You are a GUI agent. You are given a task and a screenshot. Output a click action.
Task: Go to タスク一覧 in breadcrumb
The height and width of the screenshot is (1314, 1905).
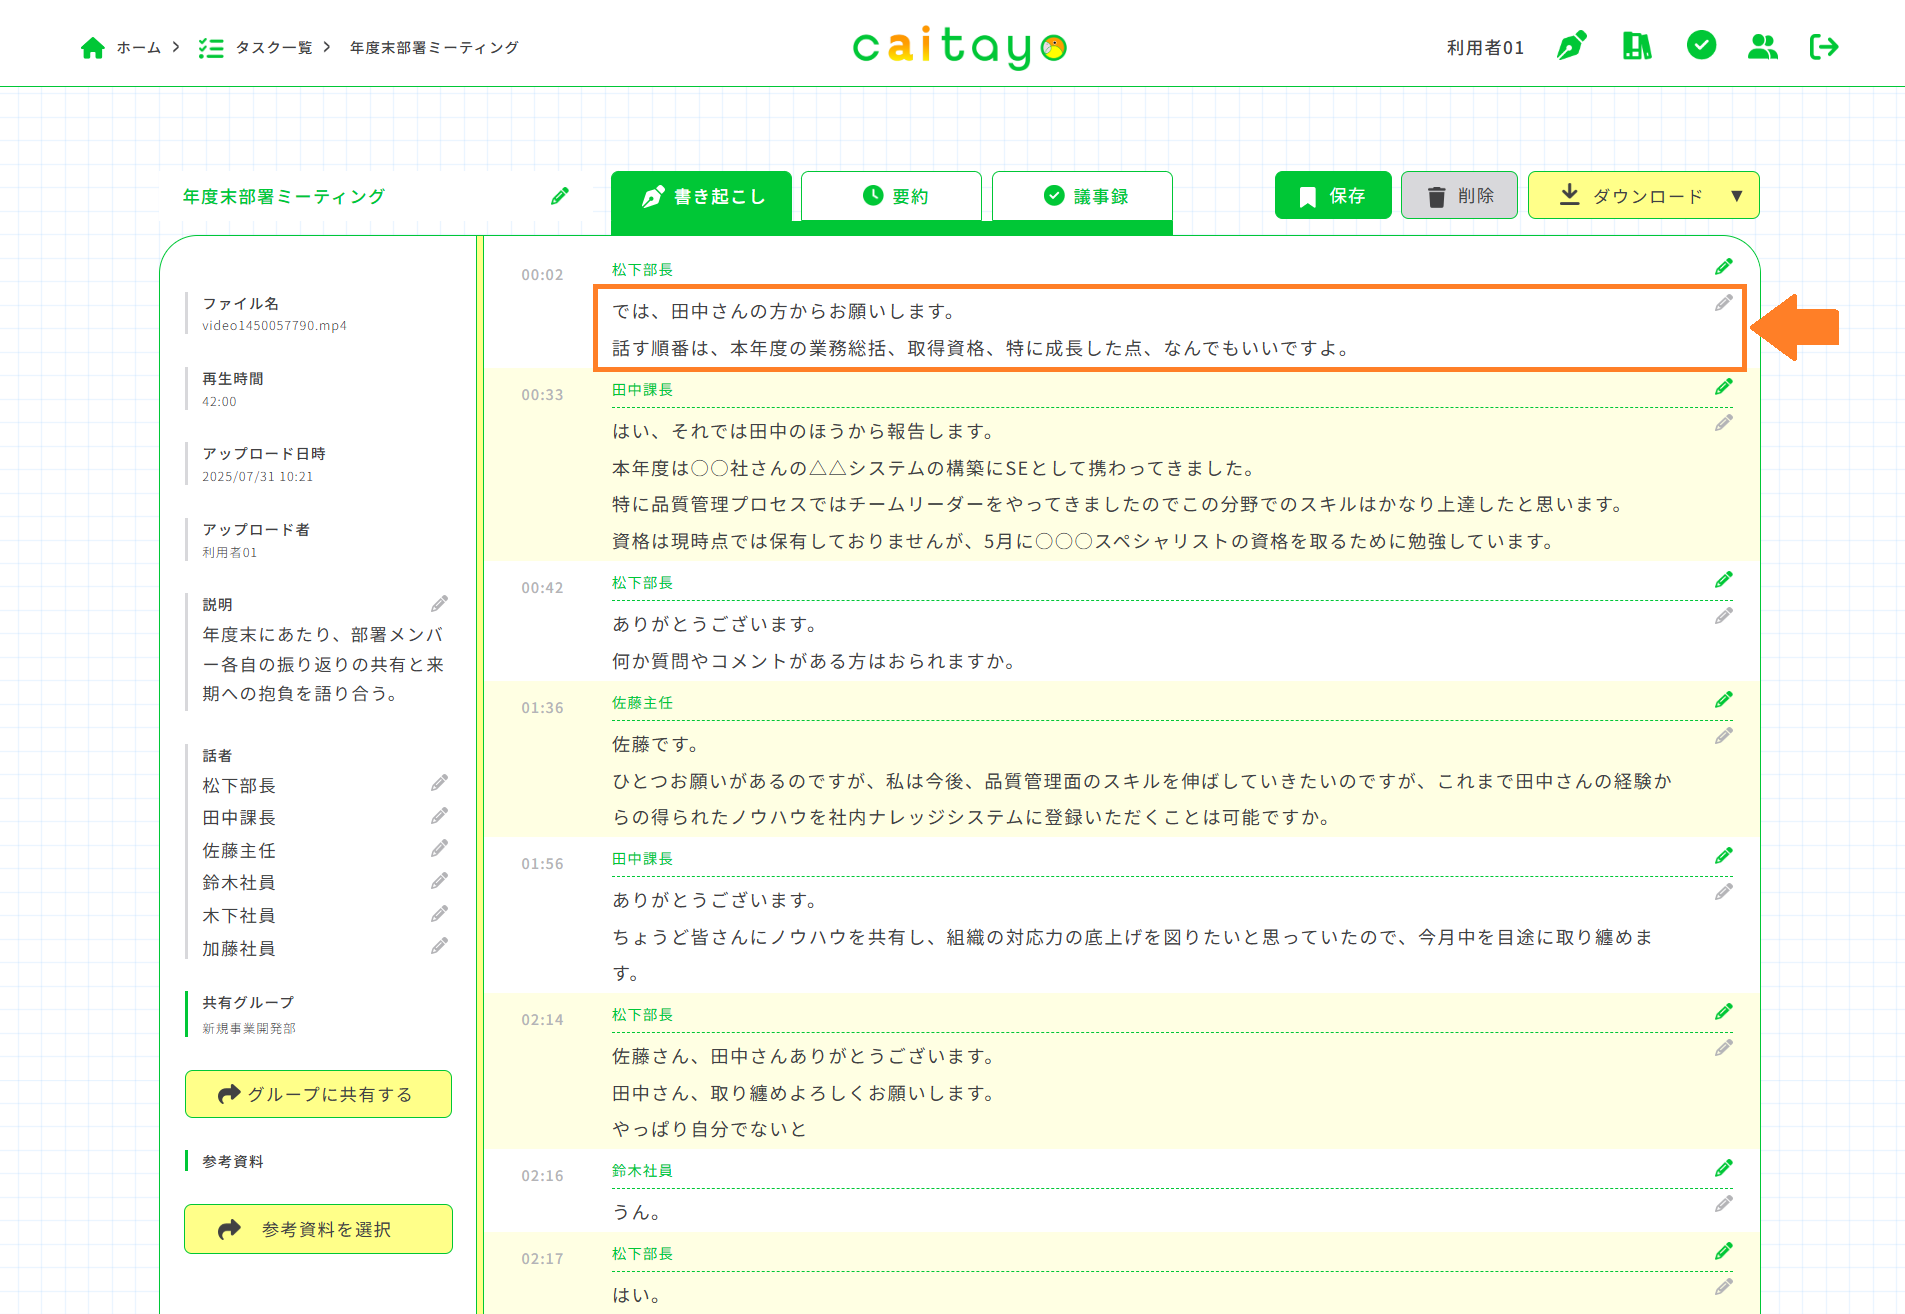(273, 47)
